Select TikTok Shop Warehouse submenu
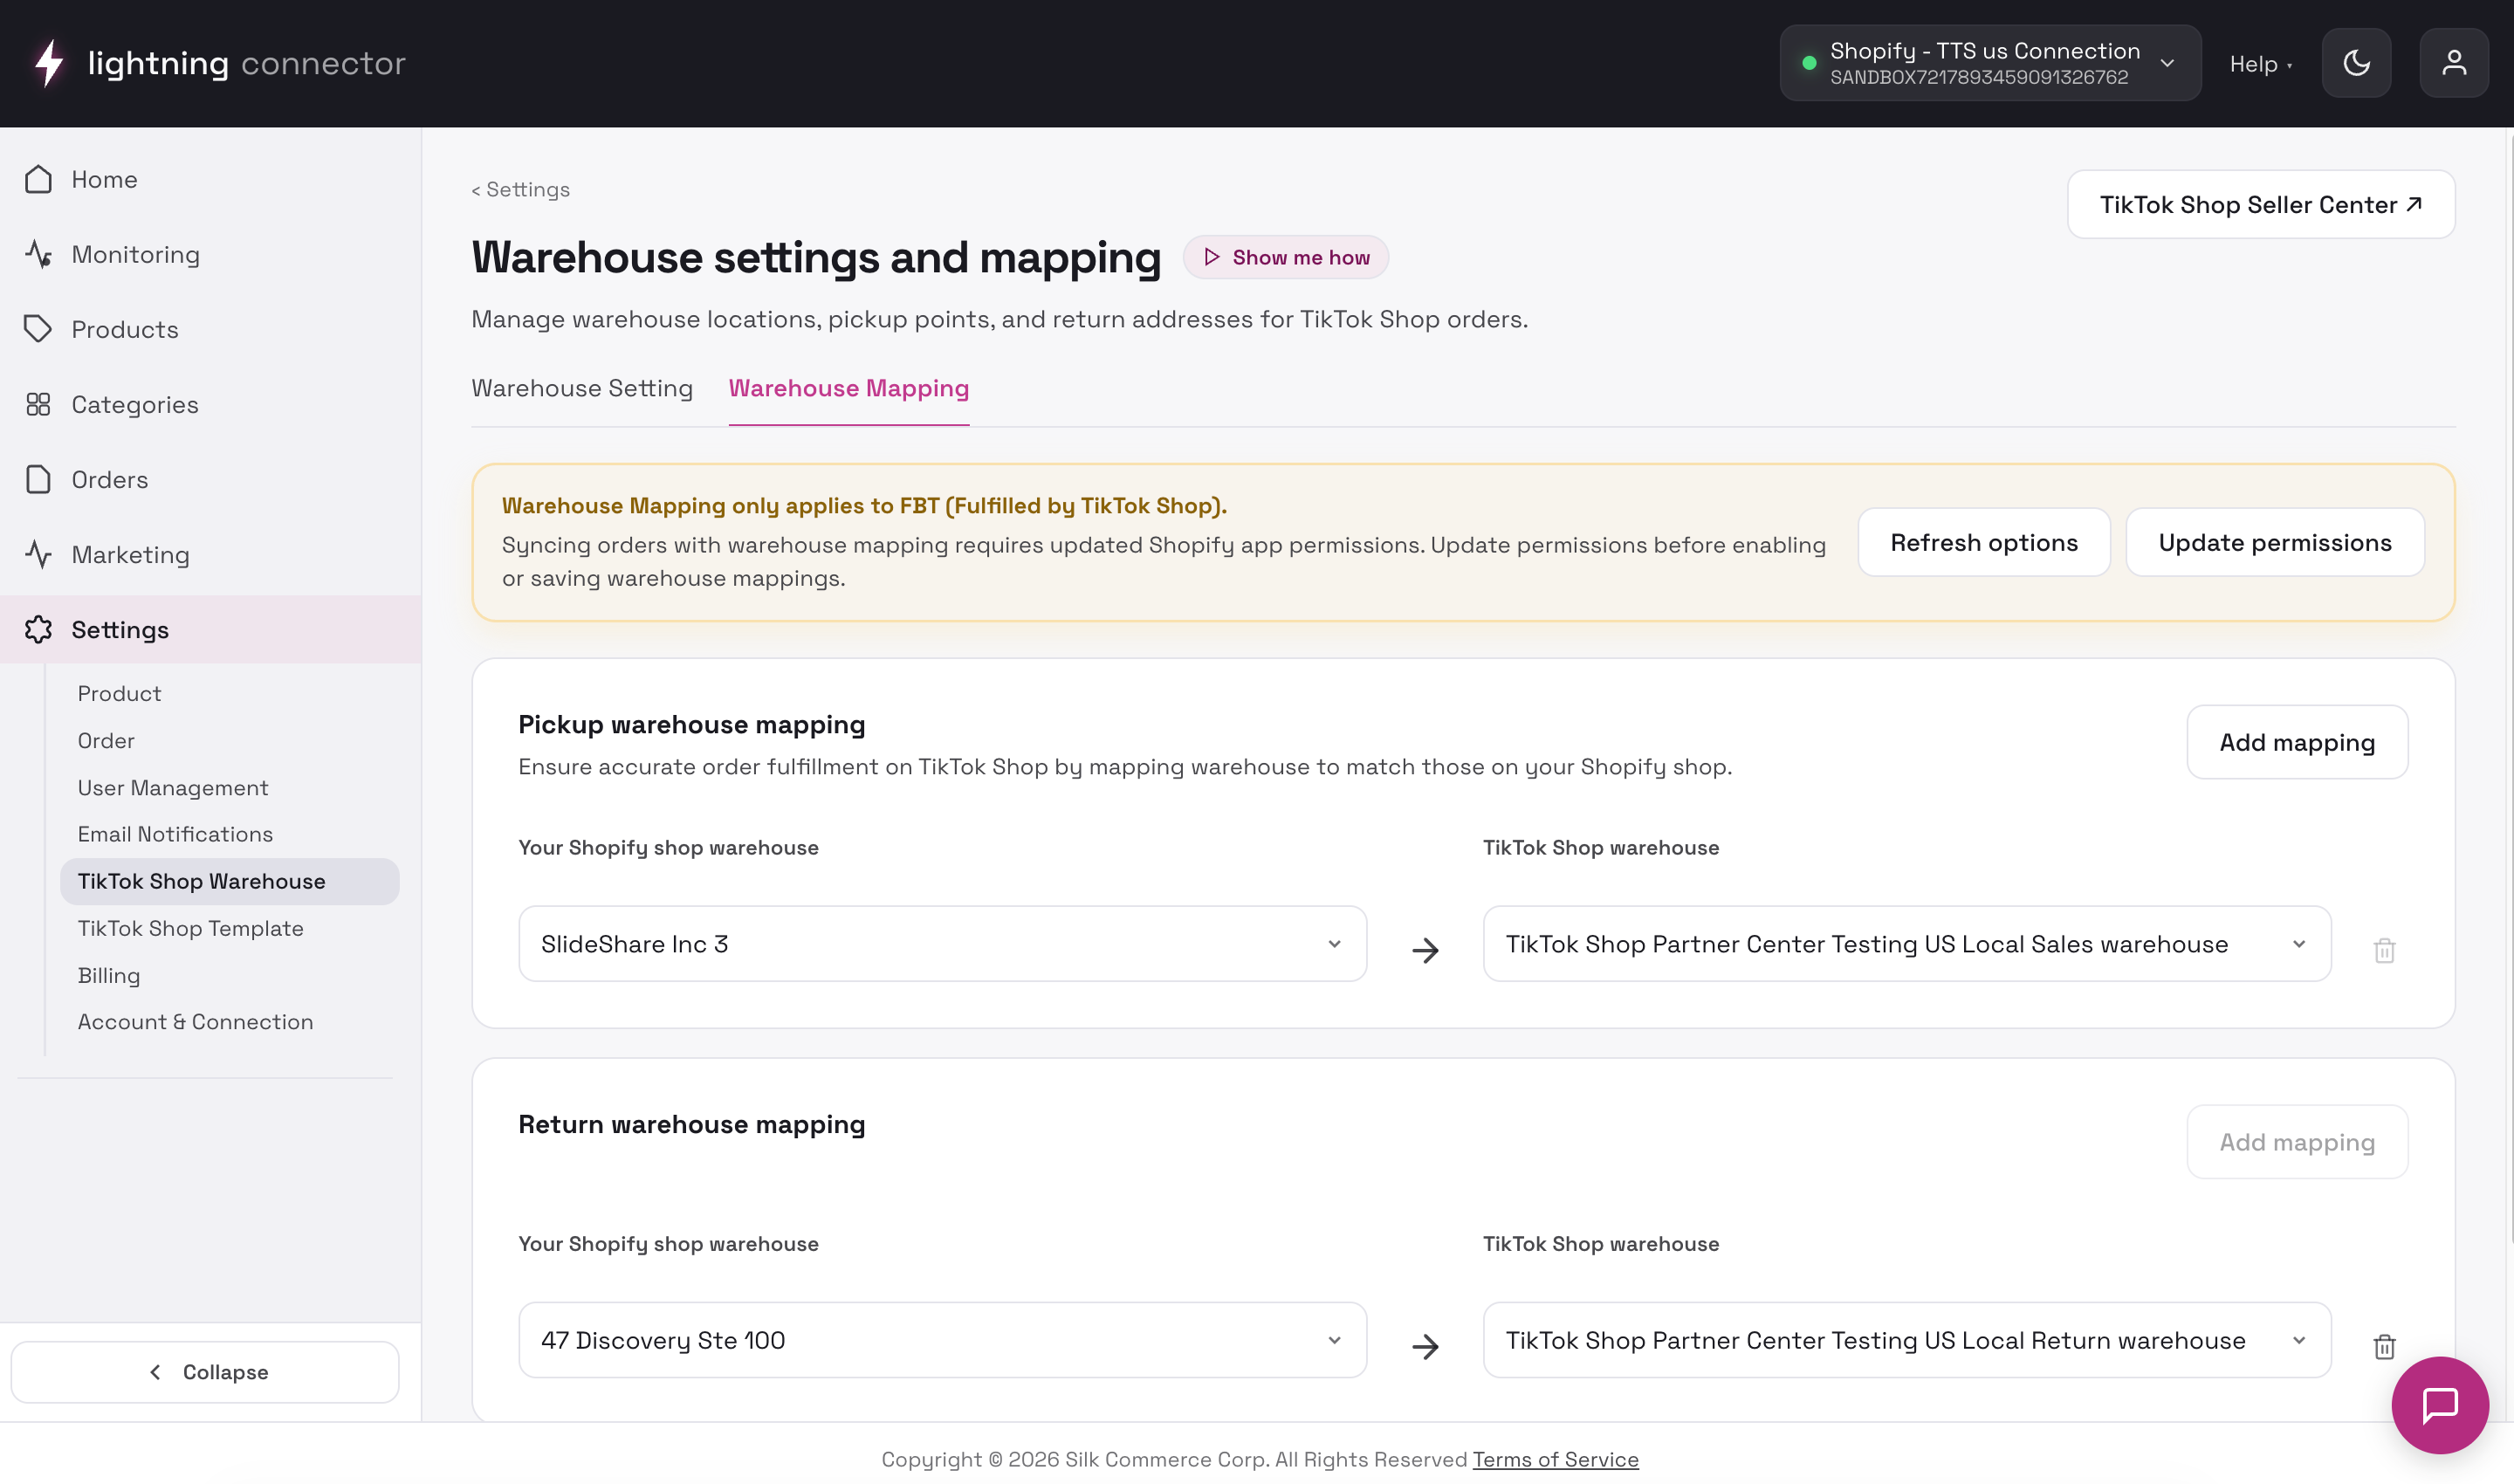 (x=229, y=881)
